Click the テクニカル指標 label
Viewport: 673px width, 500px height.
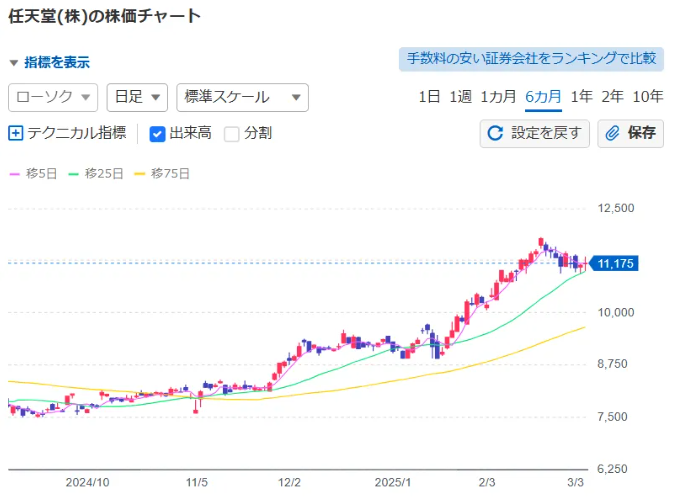[x=77, y=133]
